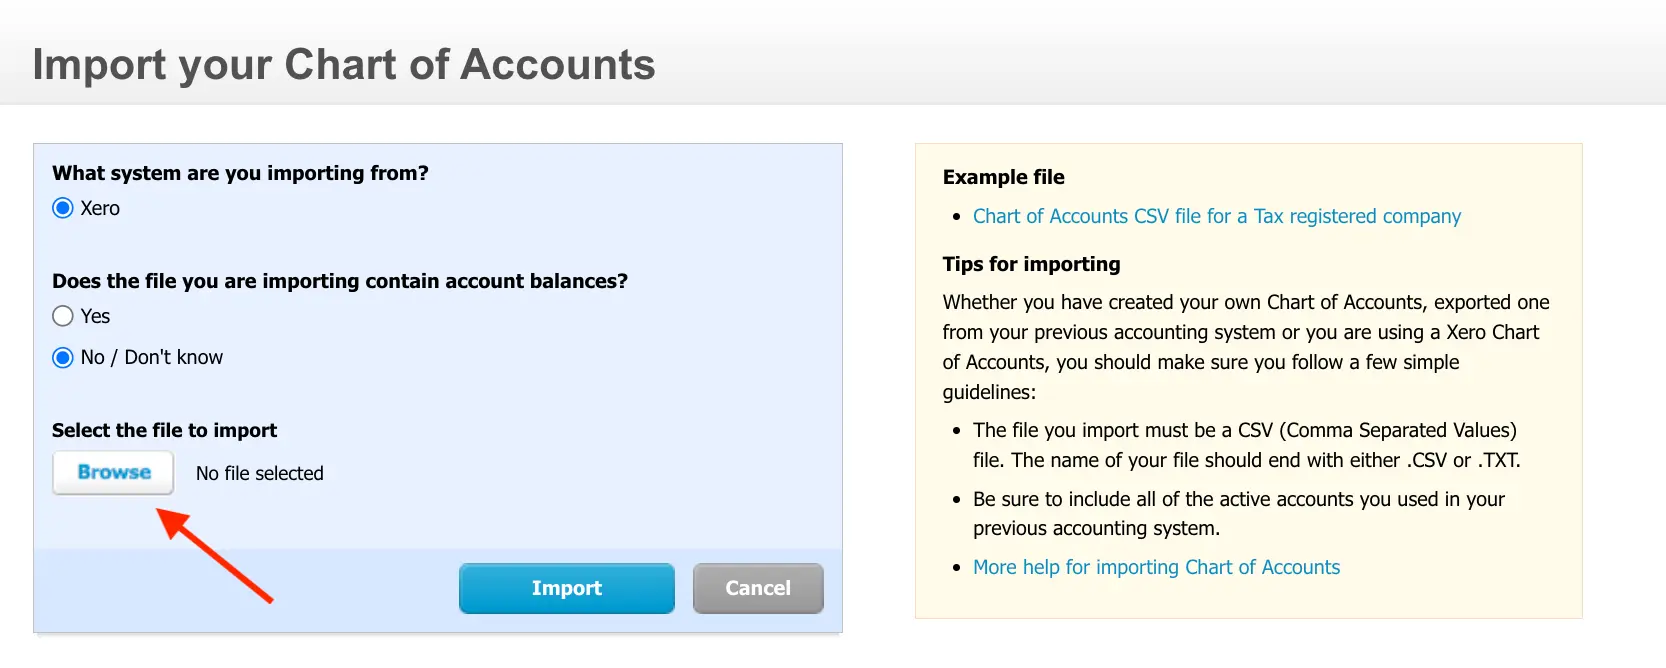The image size is (1666, 668).
Task: Open the Chart of Accounts CSV example file link
Action: (x=1216, y=216)
